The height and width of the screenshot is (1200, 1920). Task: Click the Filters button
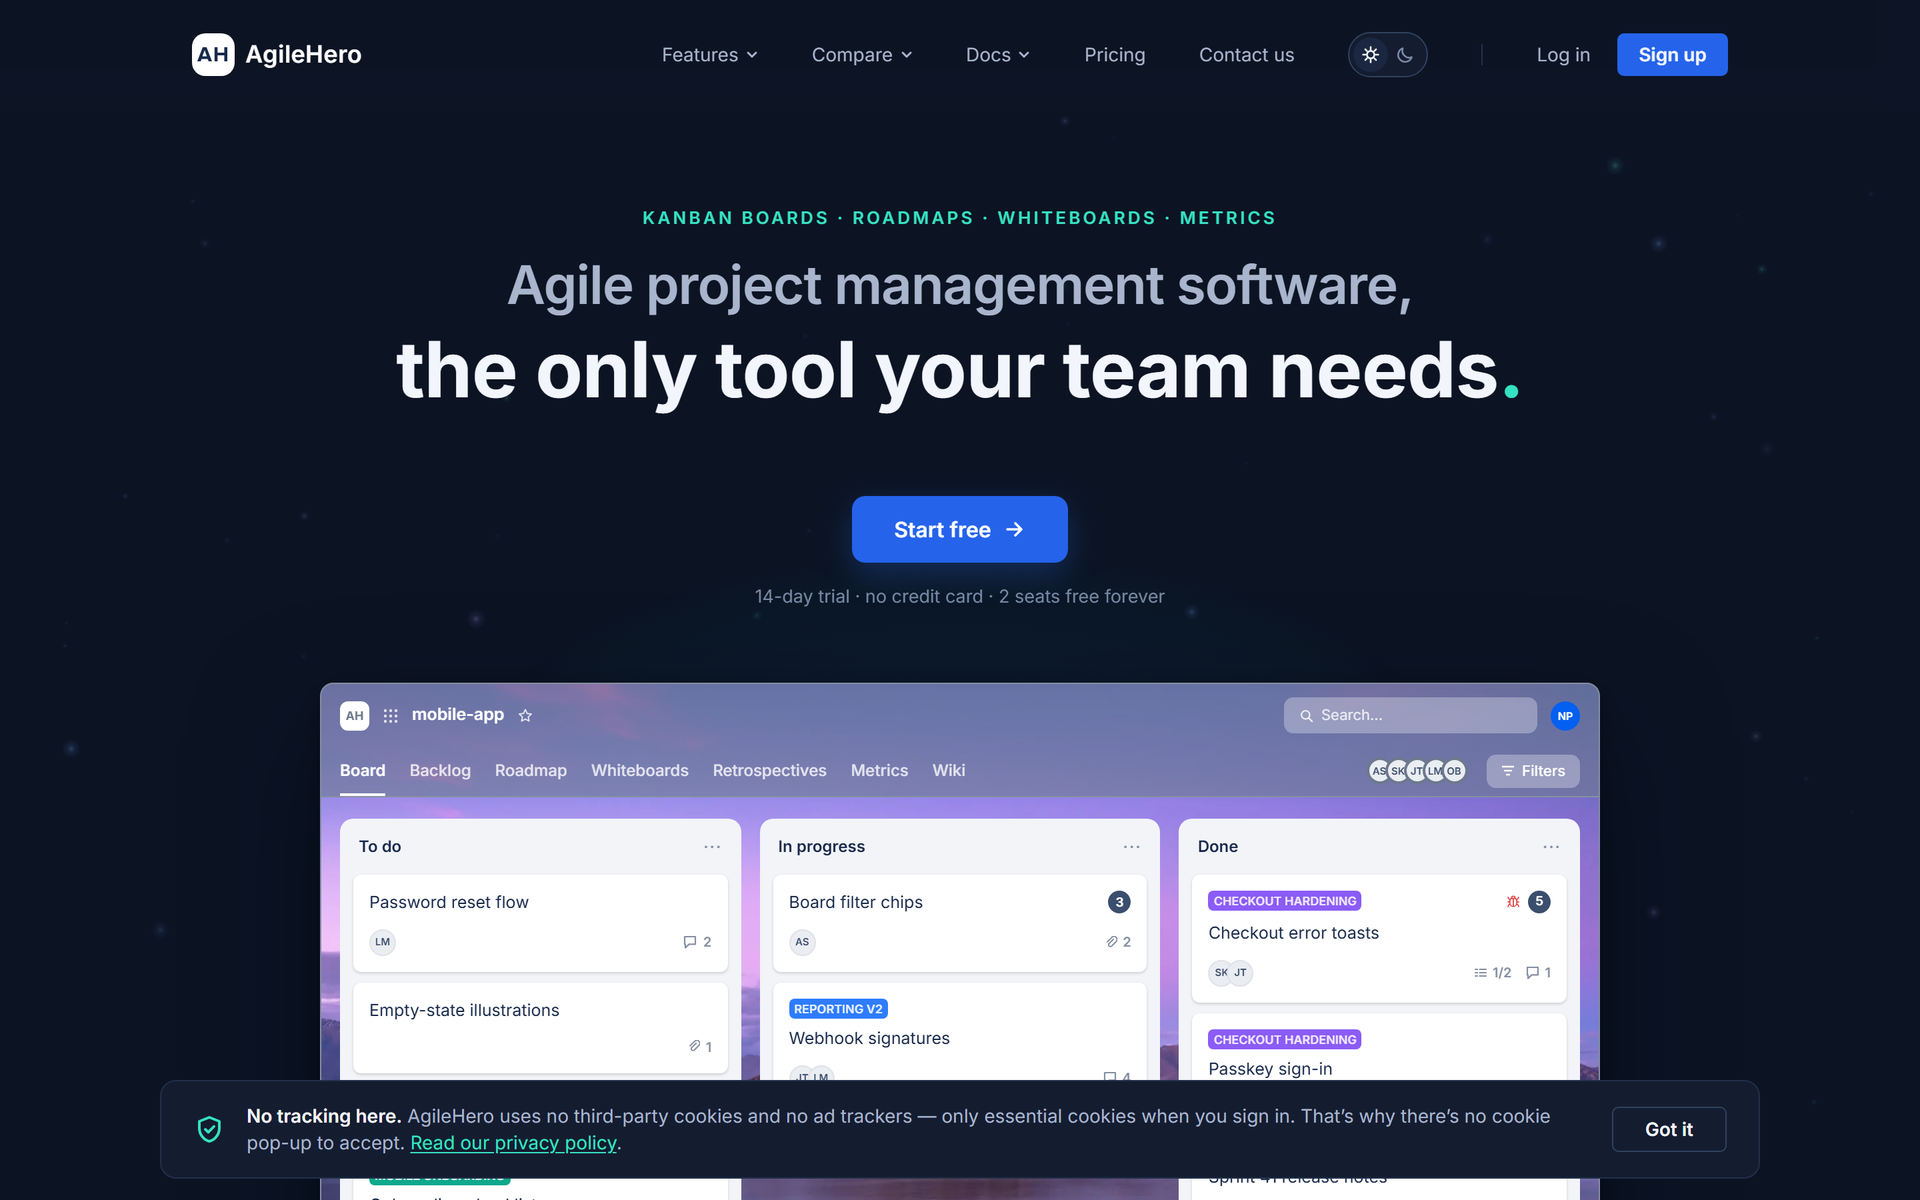point(1533,771)
